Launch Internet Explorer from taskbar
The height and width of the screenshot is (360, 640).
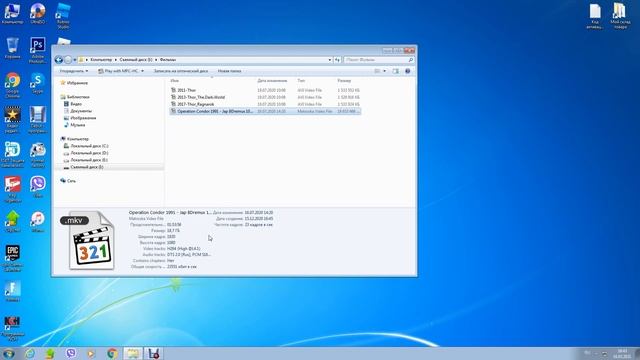point(30,353)
